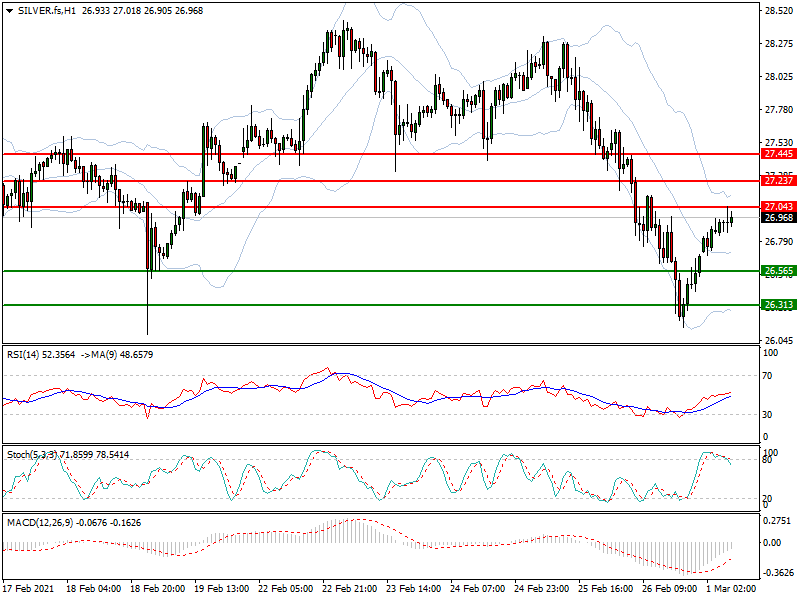800x600 pixels.
Task: Click the 24 Feb 07:00 time label
Action: pos(478,588)
